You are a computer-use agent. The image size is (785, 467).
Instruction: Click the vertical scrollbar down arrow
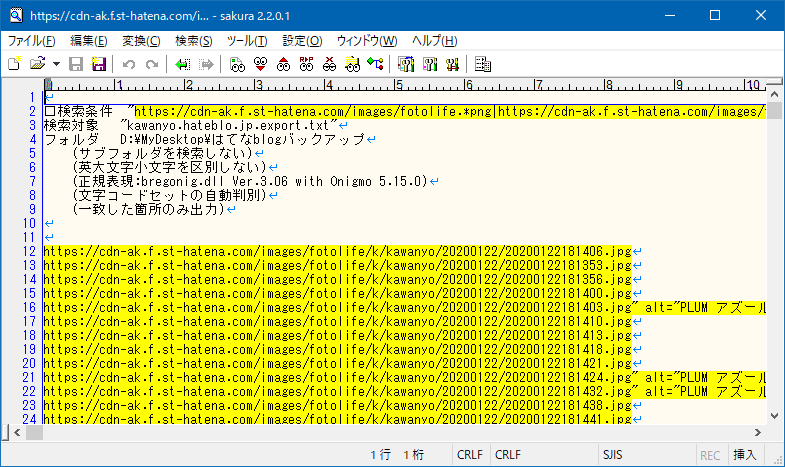pyautogui.click(x=774, y=415)
